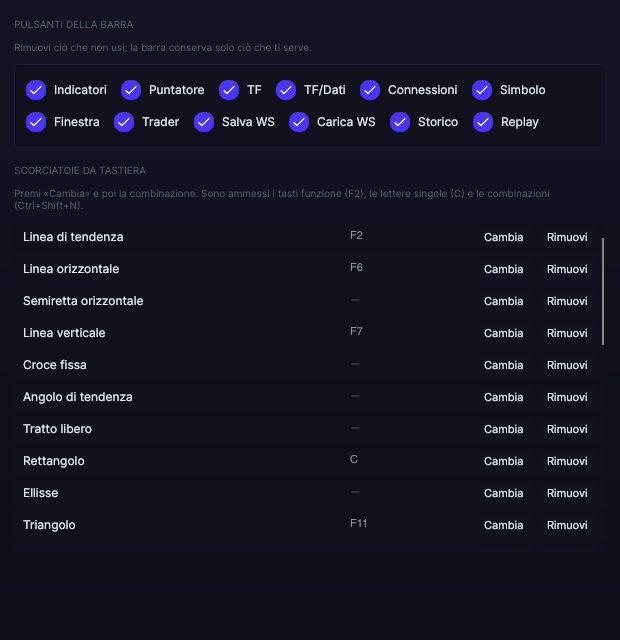620x640 pixels.
Task: Select the Ellisse shortcut row
Action: [307, 493]
